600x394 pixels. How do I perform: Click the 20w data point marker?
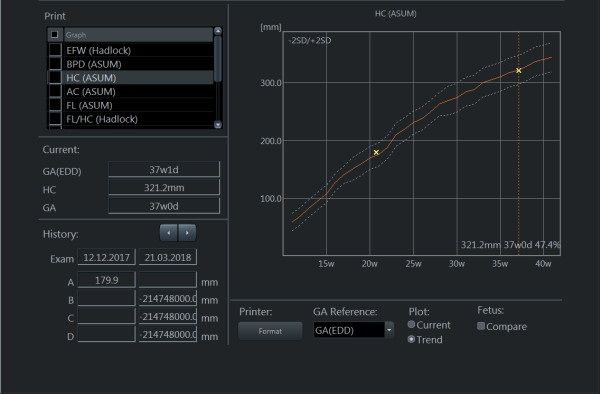pos(376,152)
